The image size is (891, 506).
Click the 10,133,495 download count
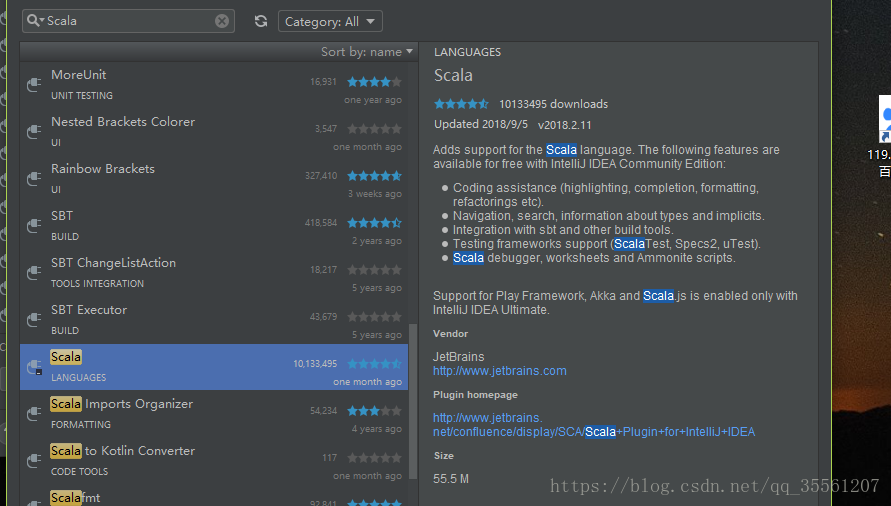[315, 364]
